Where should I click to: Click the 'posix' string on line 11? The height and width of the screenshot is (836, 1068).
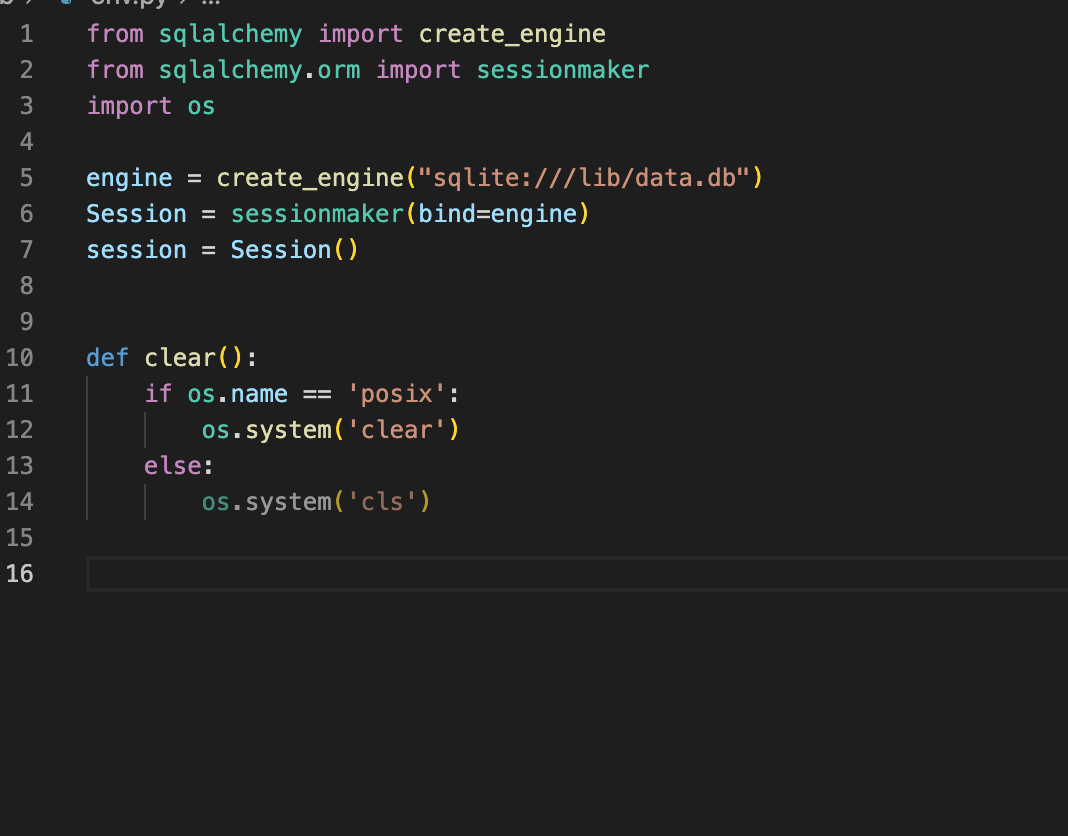point(396,394)
